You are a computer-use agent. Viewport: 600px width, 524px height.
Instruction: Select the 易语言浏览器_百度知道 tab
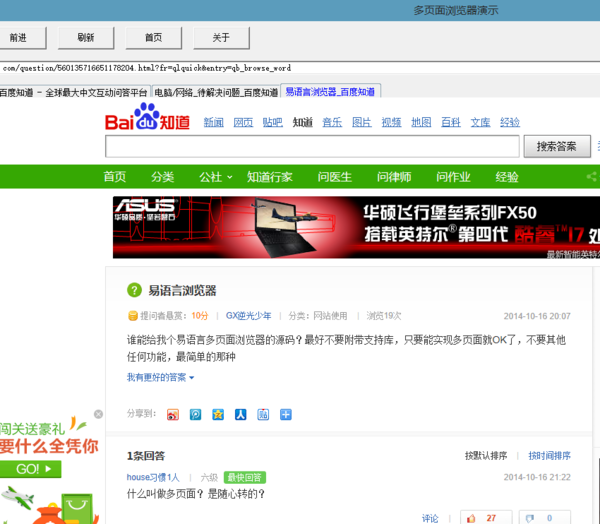click(330, 91)
